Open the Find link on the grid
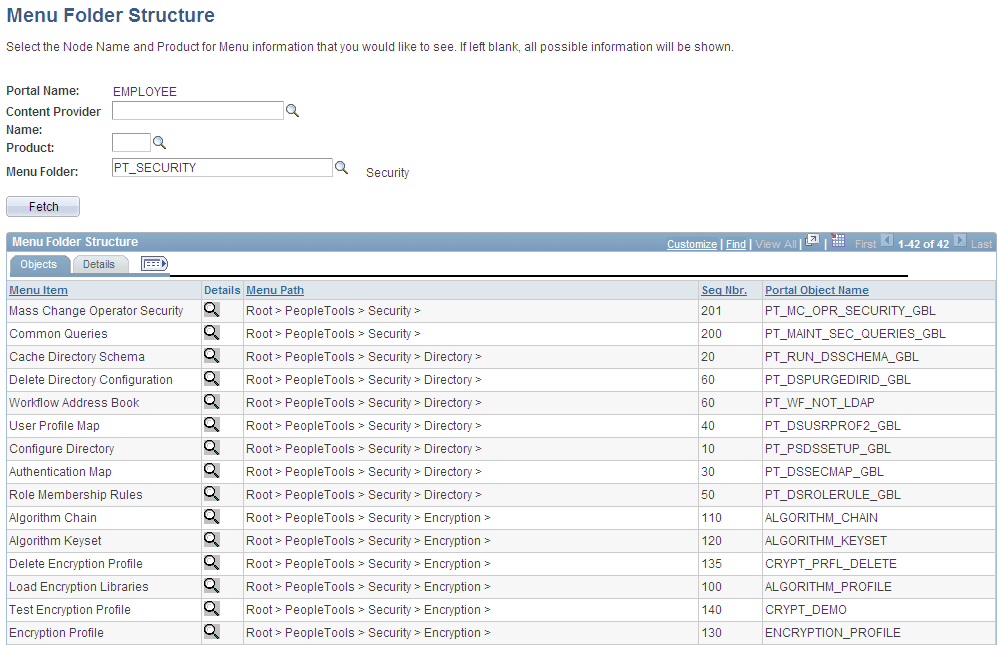The width and height of the screenshot is (1003, 645). tap(735, 243)
